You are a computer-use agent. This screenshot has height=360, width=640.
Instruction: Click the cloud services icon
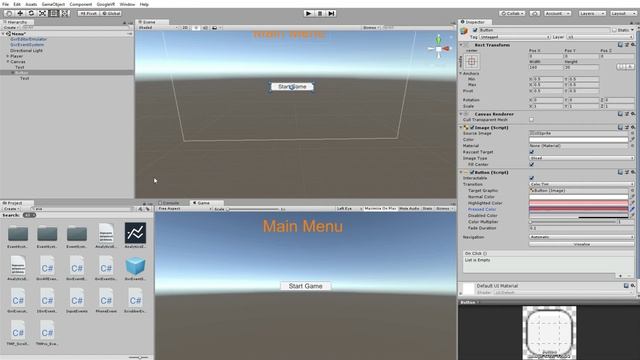point(535,13)
